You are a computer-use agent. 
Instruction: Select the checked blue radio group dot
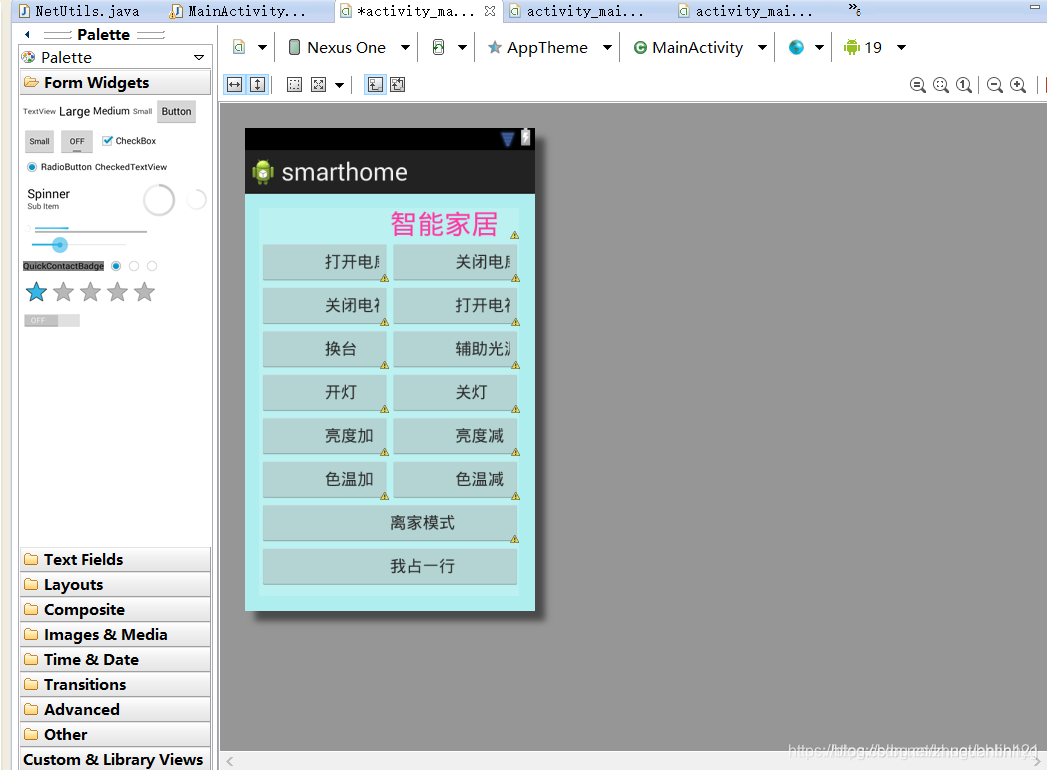(116, 266)
